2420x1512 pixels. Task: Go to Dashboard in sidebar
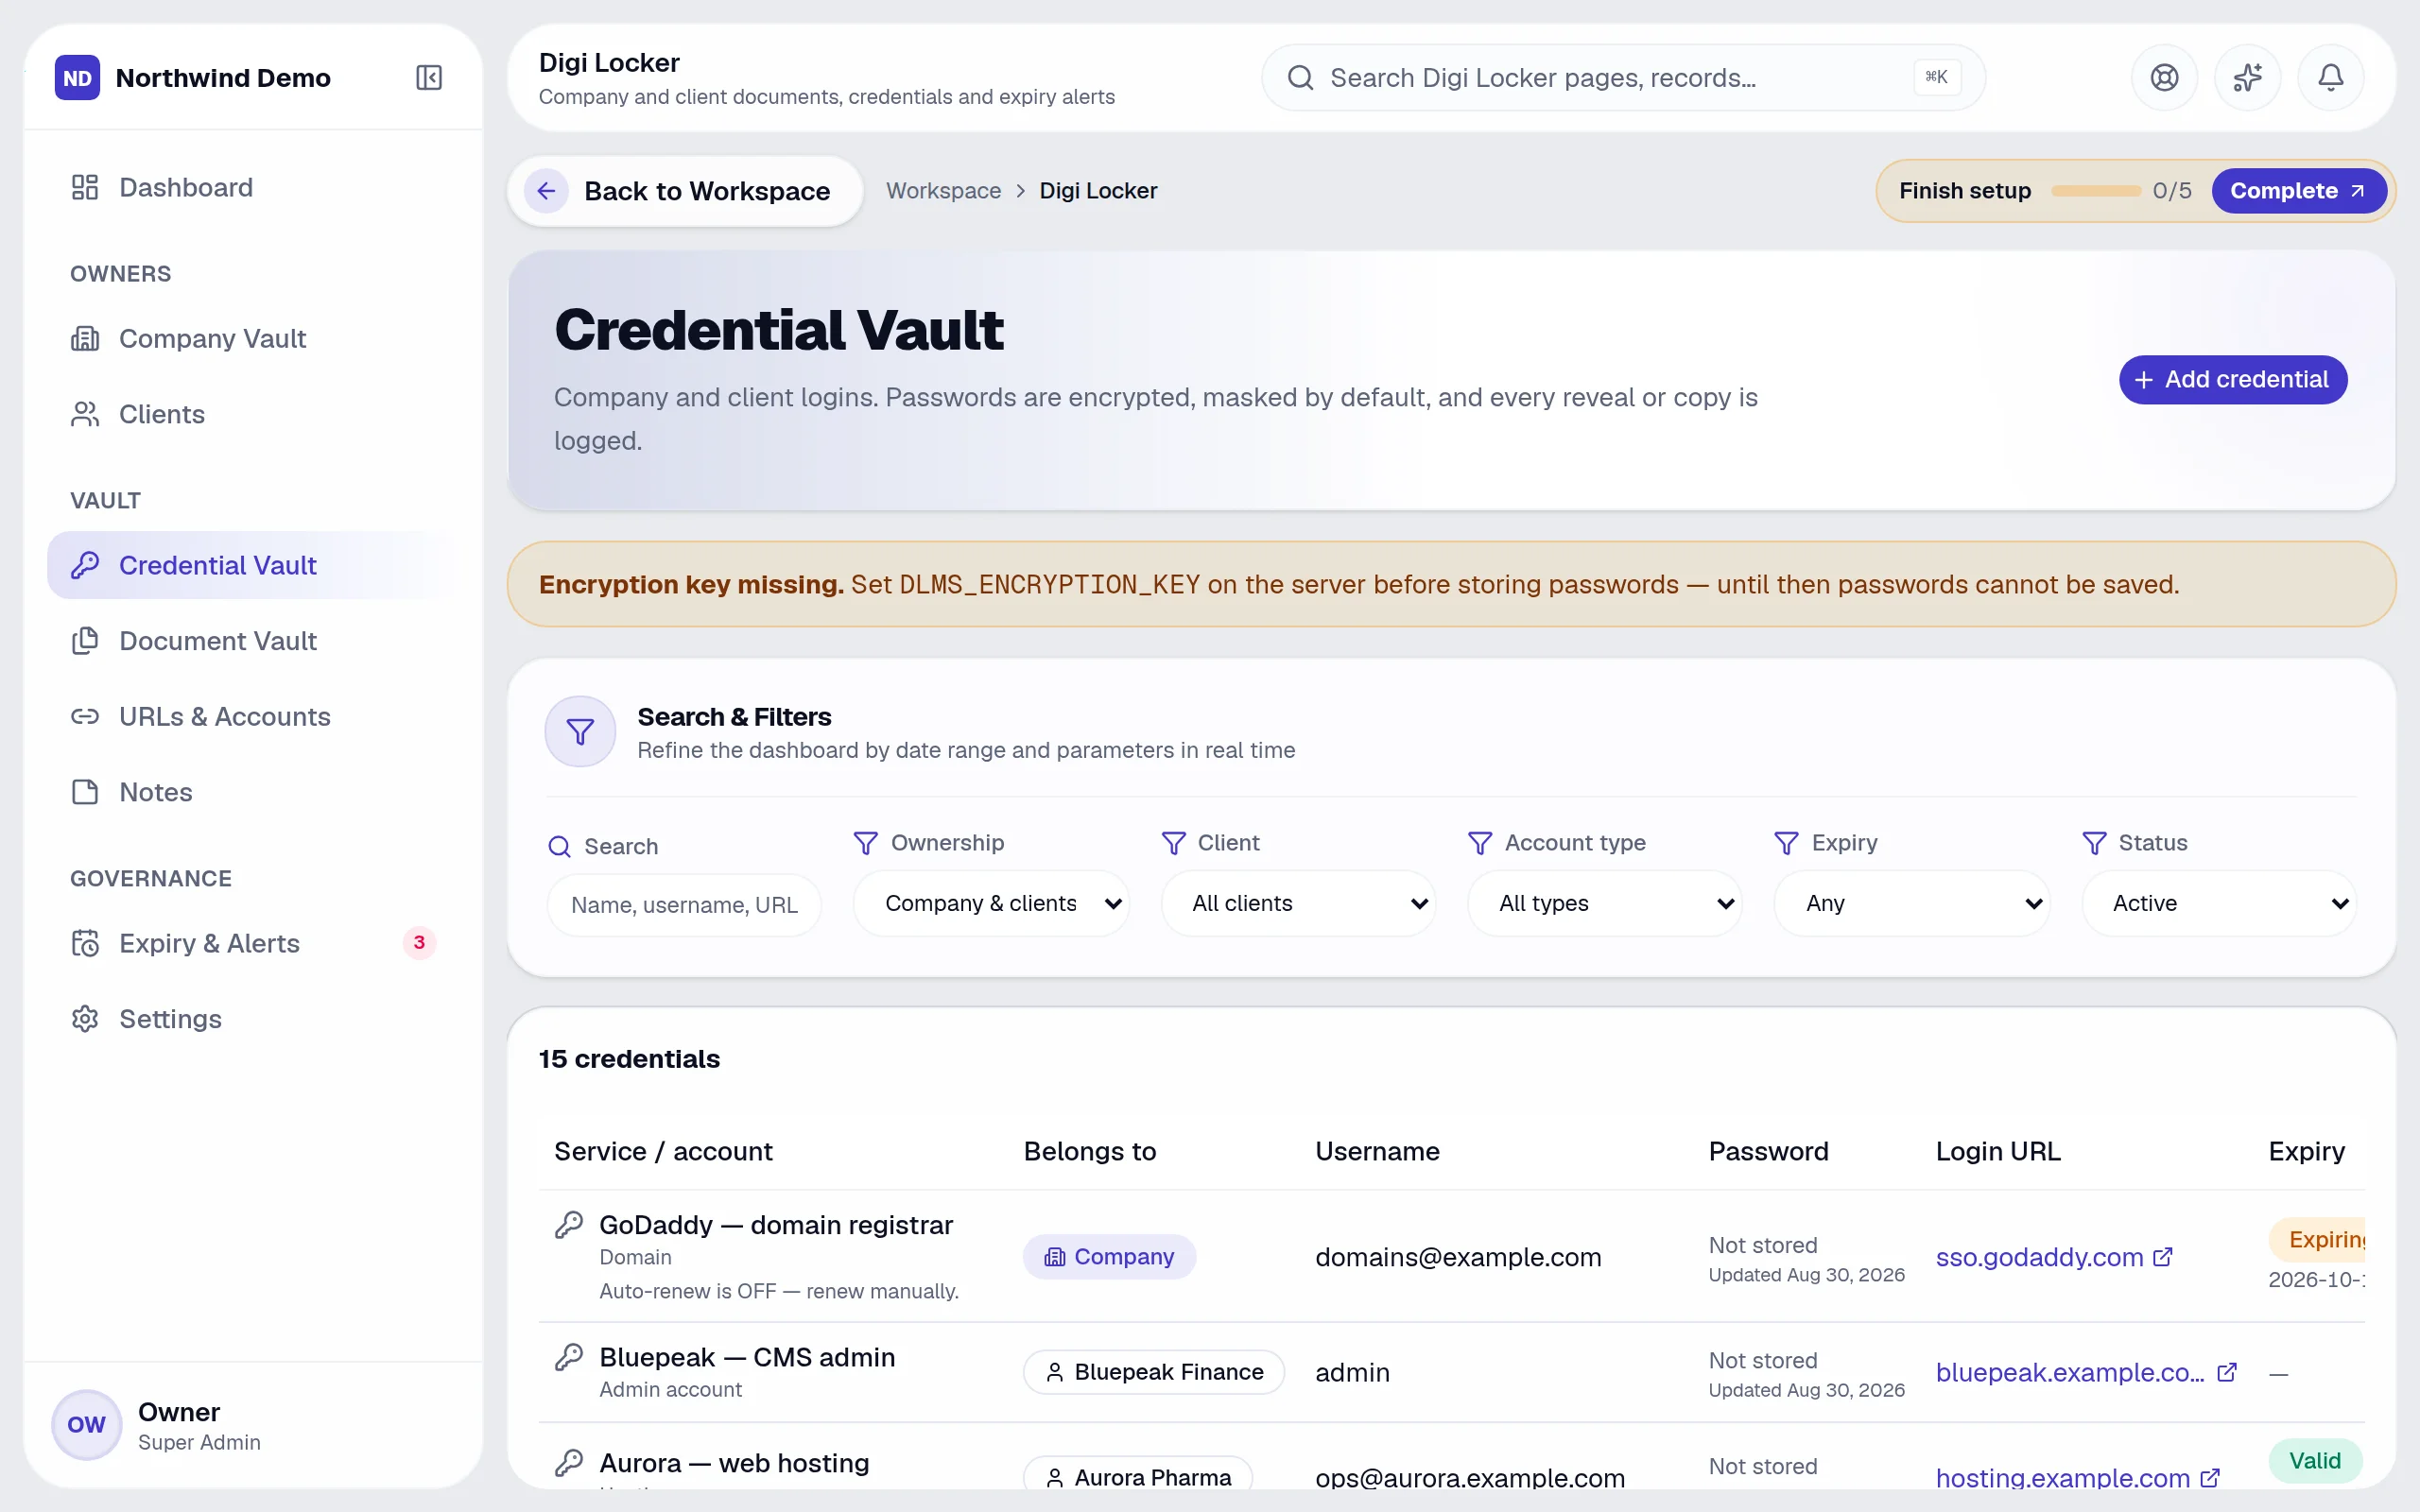point(252,187)
